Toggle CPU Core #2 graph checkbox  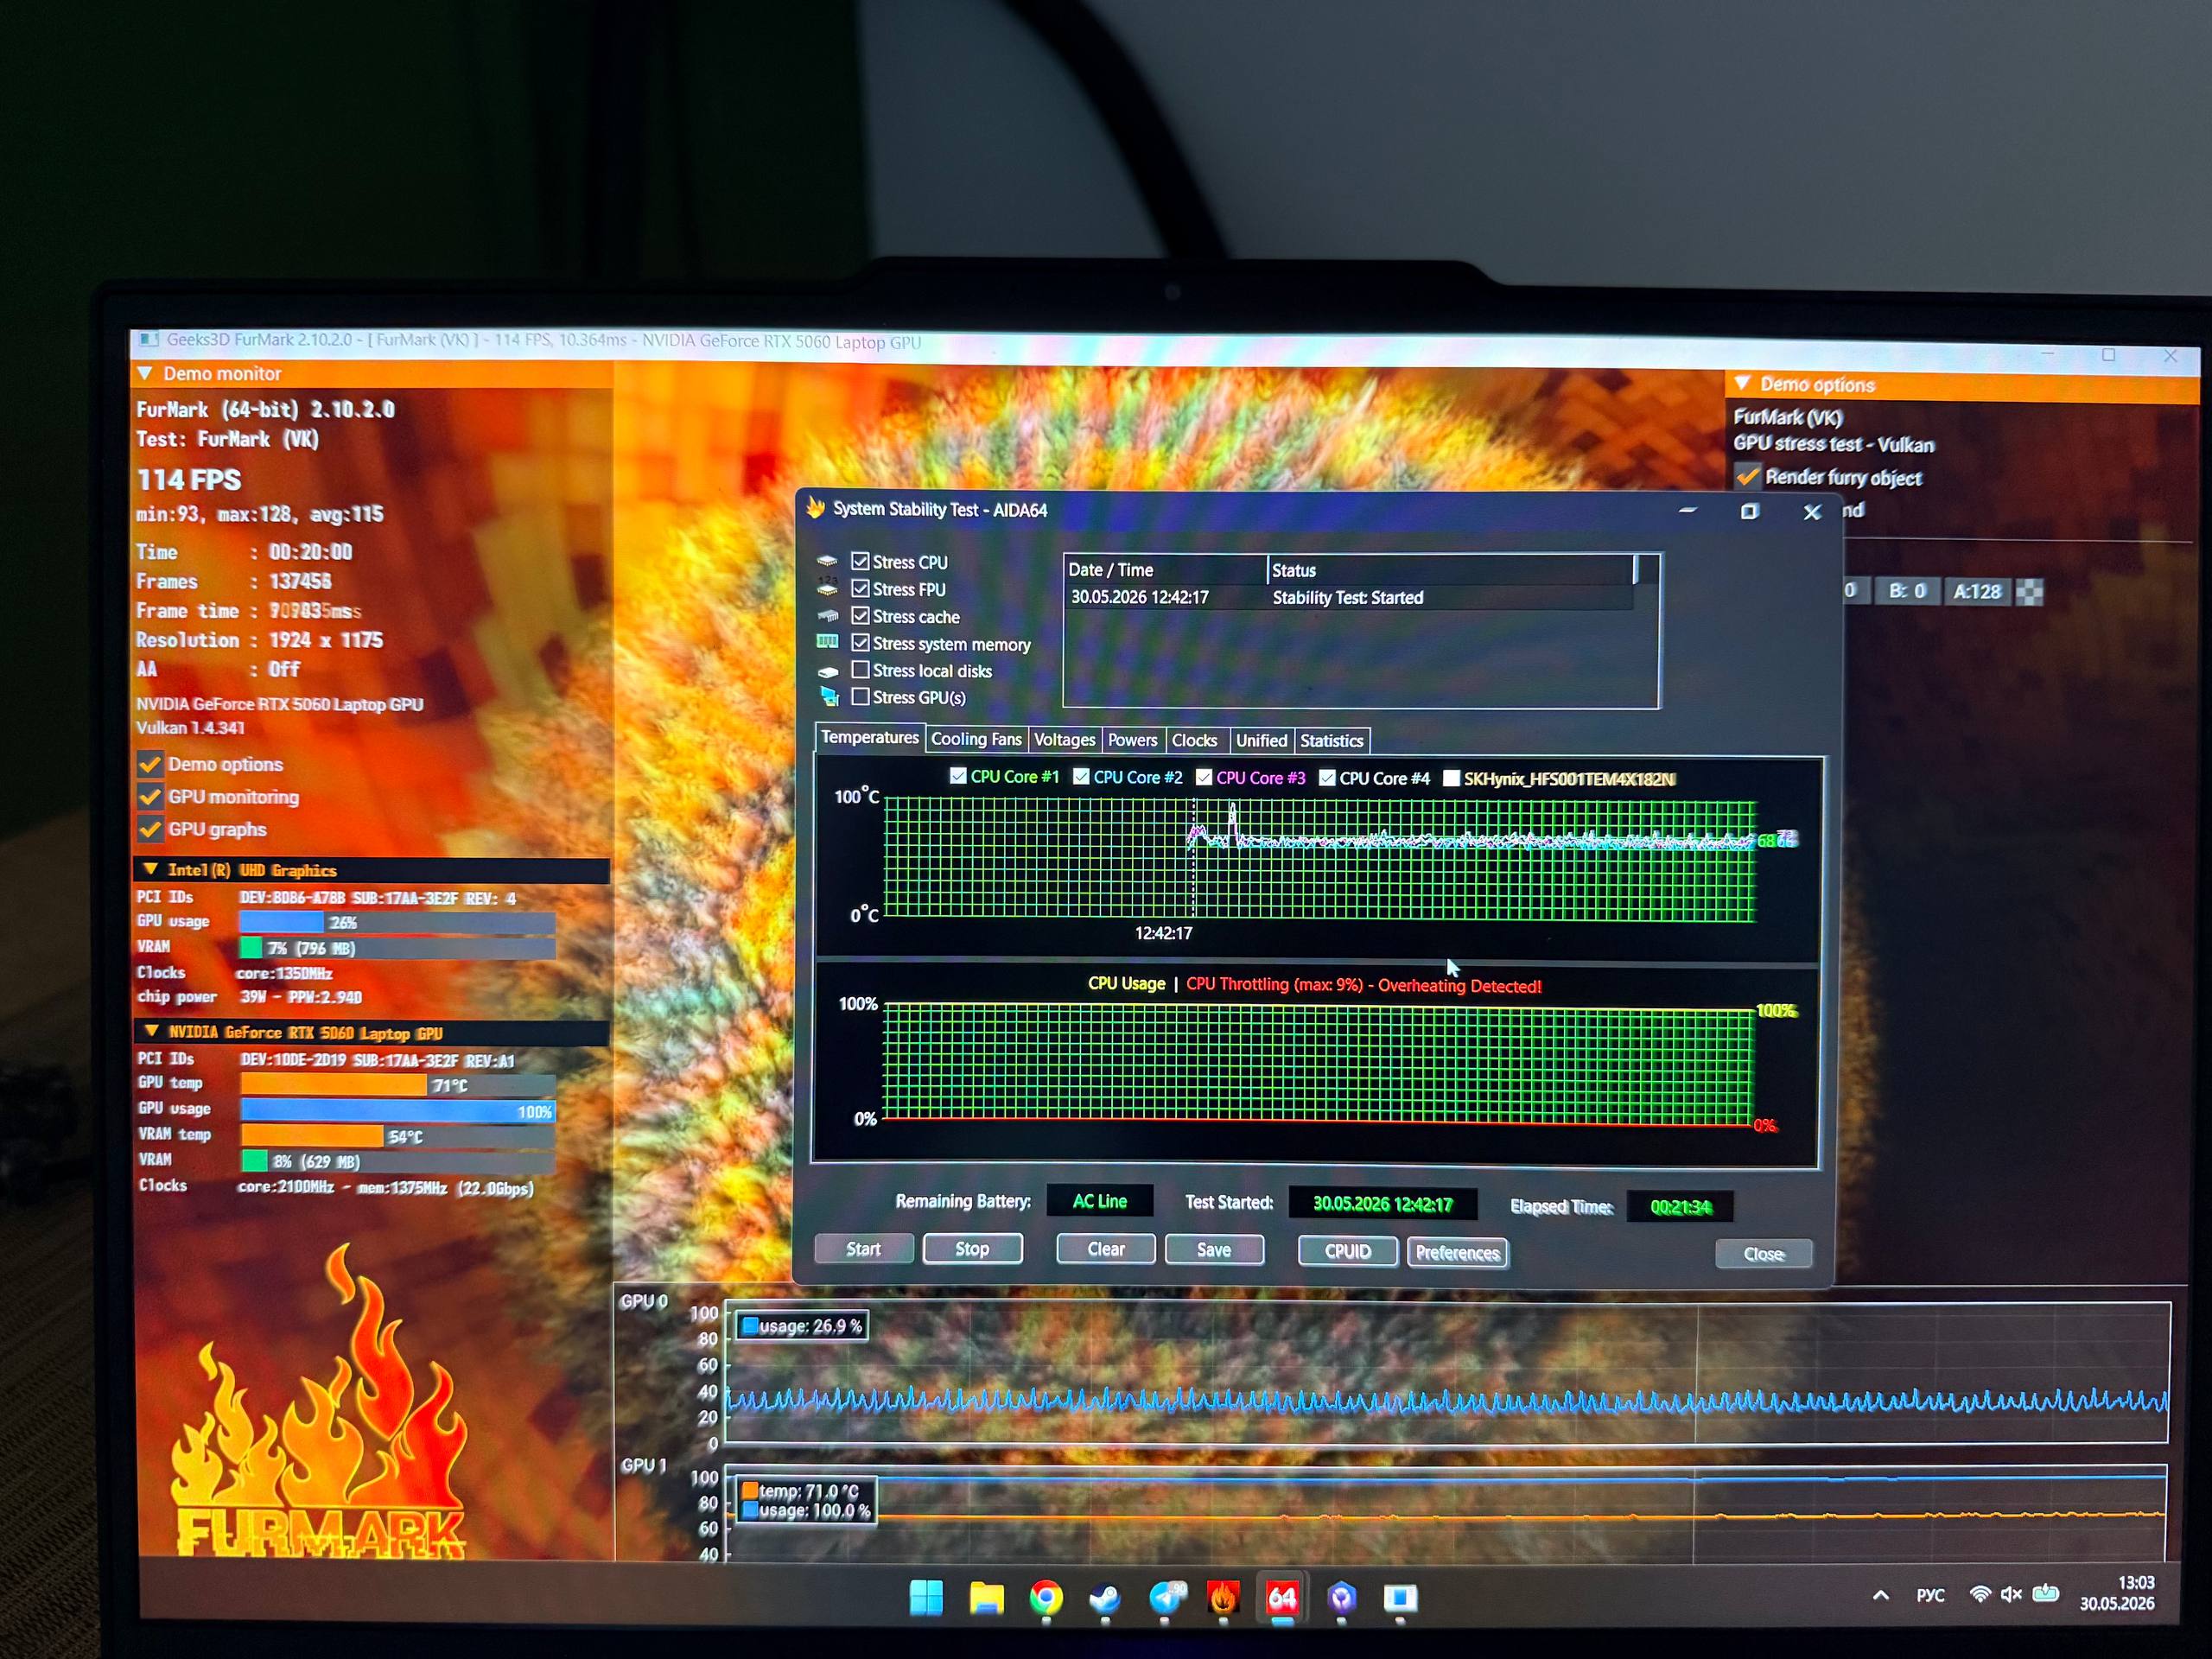(1081, 776)
